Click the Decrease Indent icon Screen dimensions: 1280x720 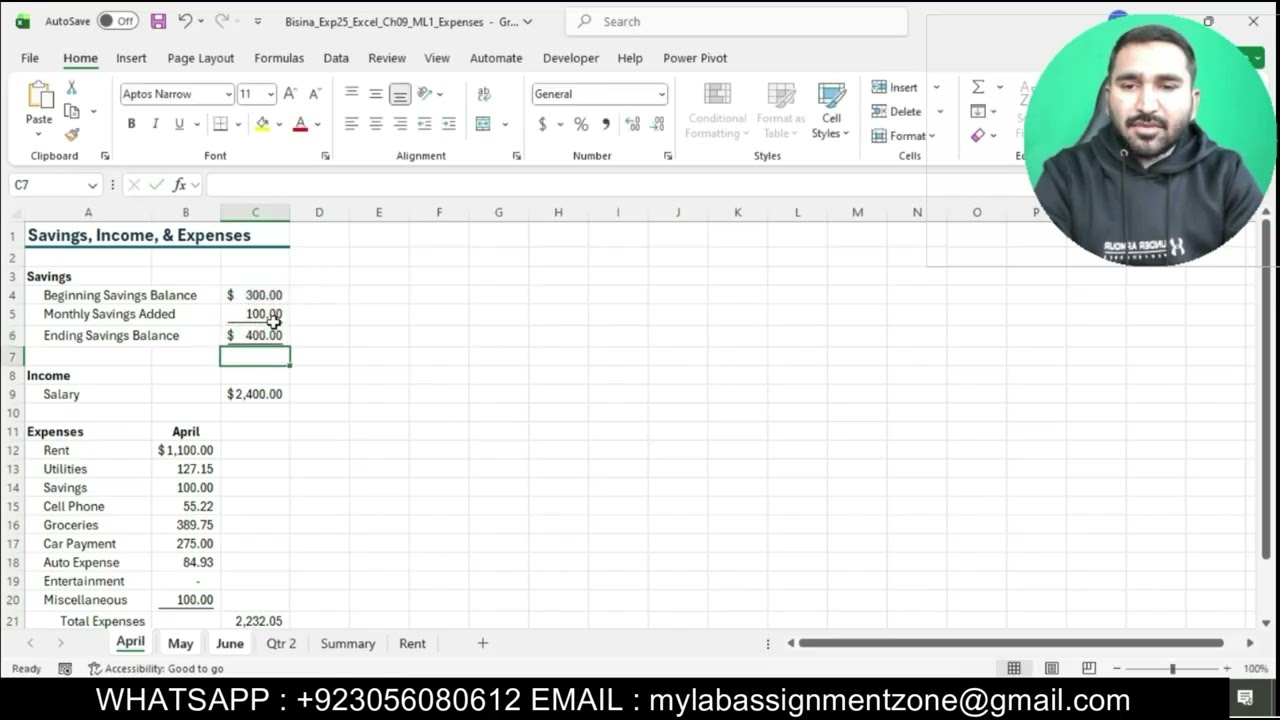[424, 124]
